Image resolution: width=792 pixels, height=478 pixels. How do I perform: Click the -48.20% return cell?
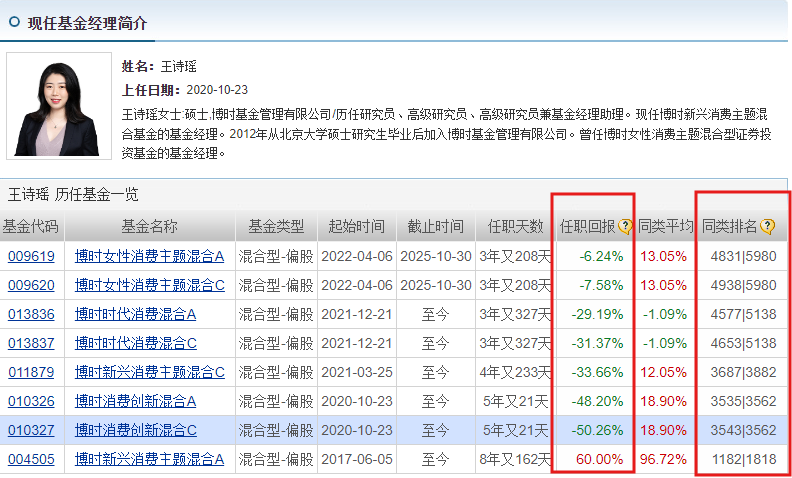[598, 402]
